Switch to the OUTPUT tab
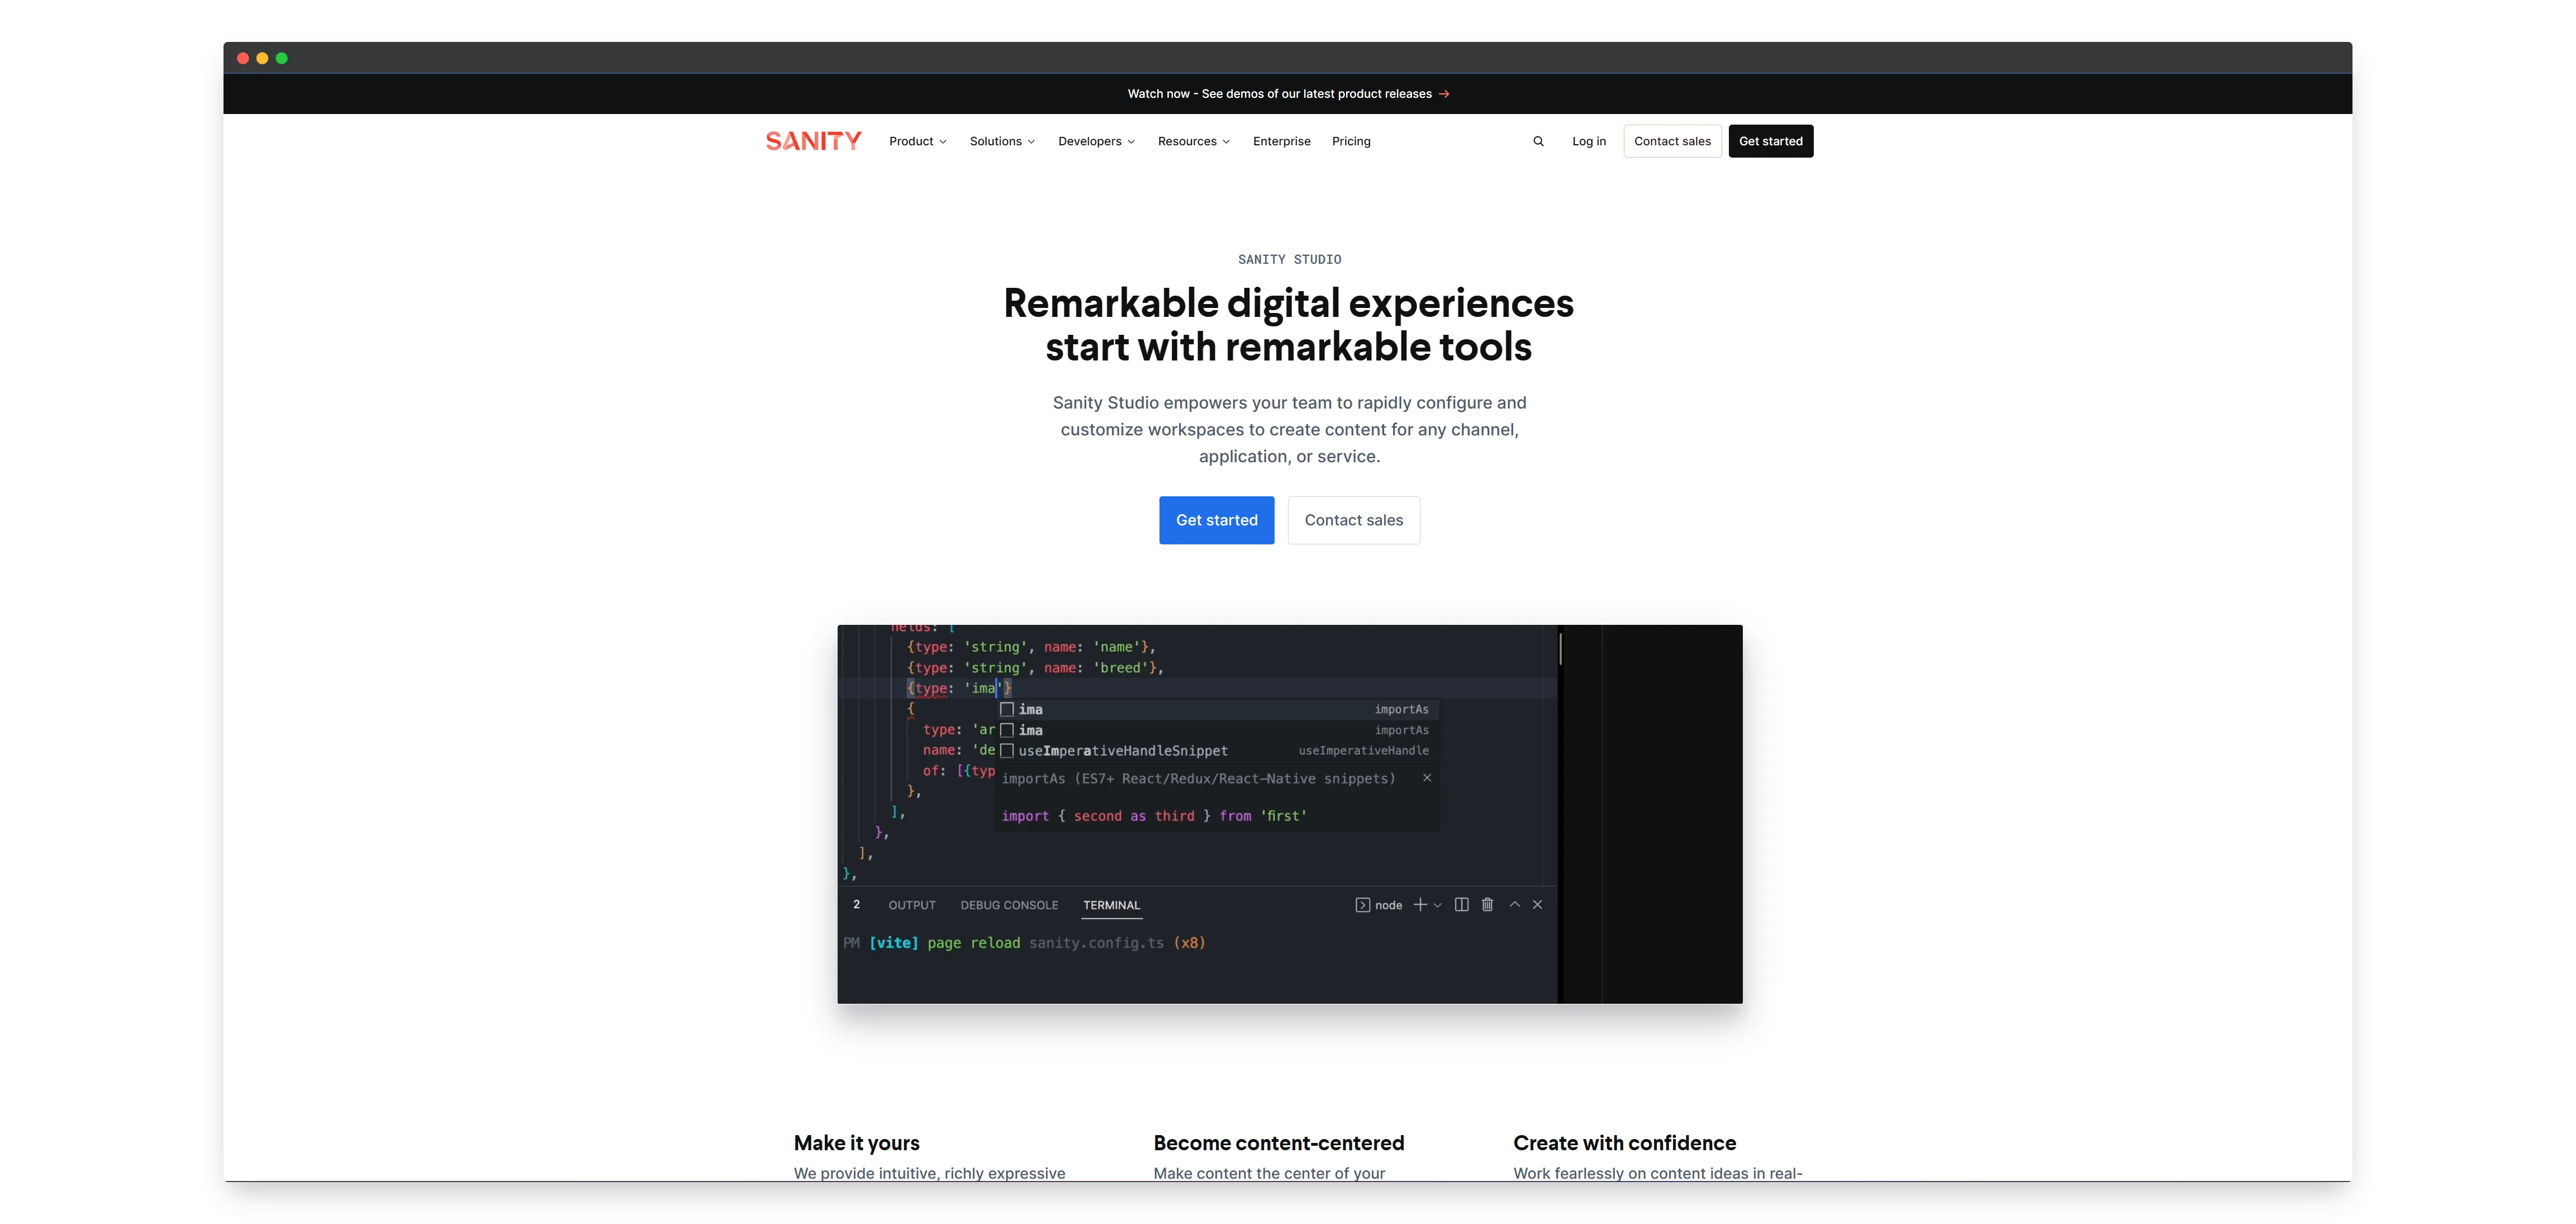2576x1224 pixels. coord(911,905)
